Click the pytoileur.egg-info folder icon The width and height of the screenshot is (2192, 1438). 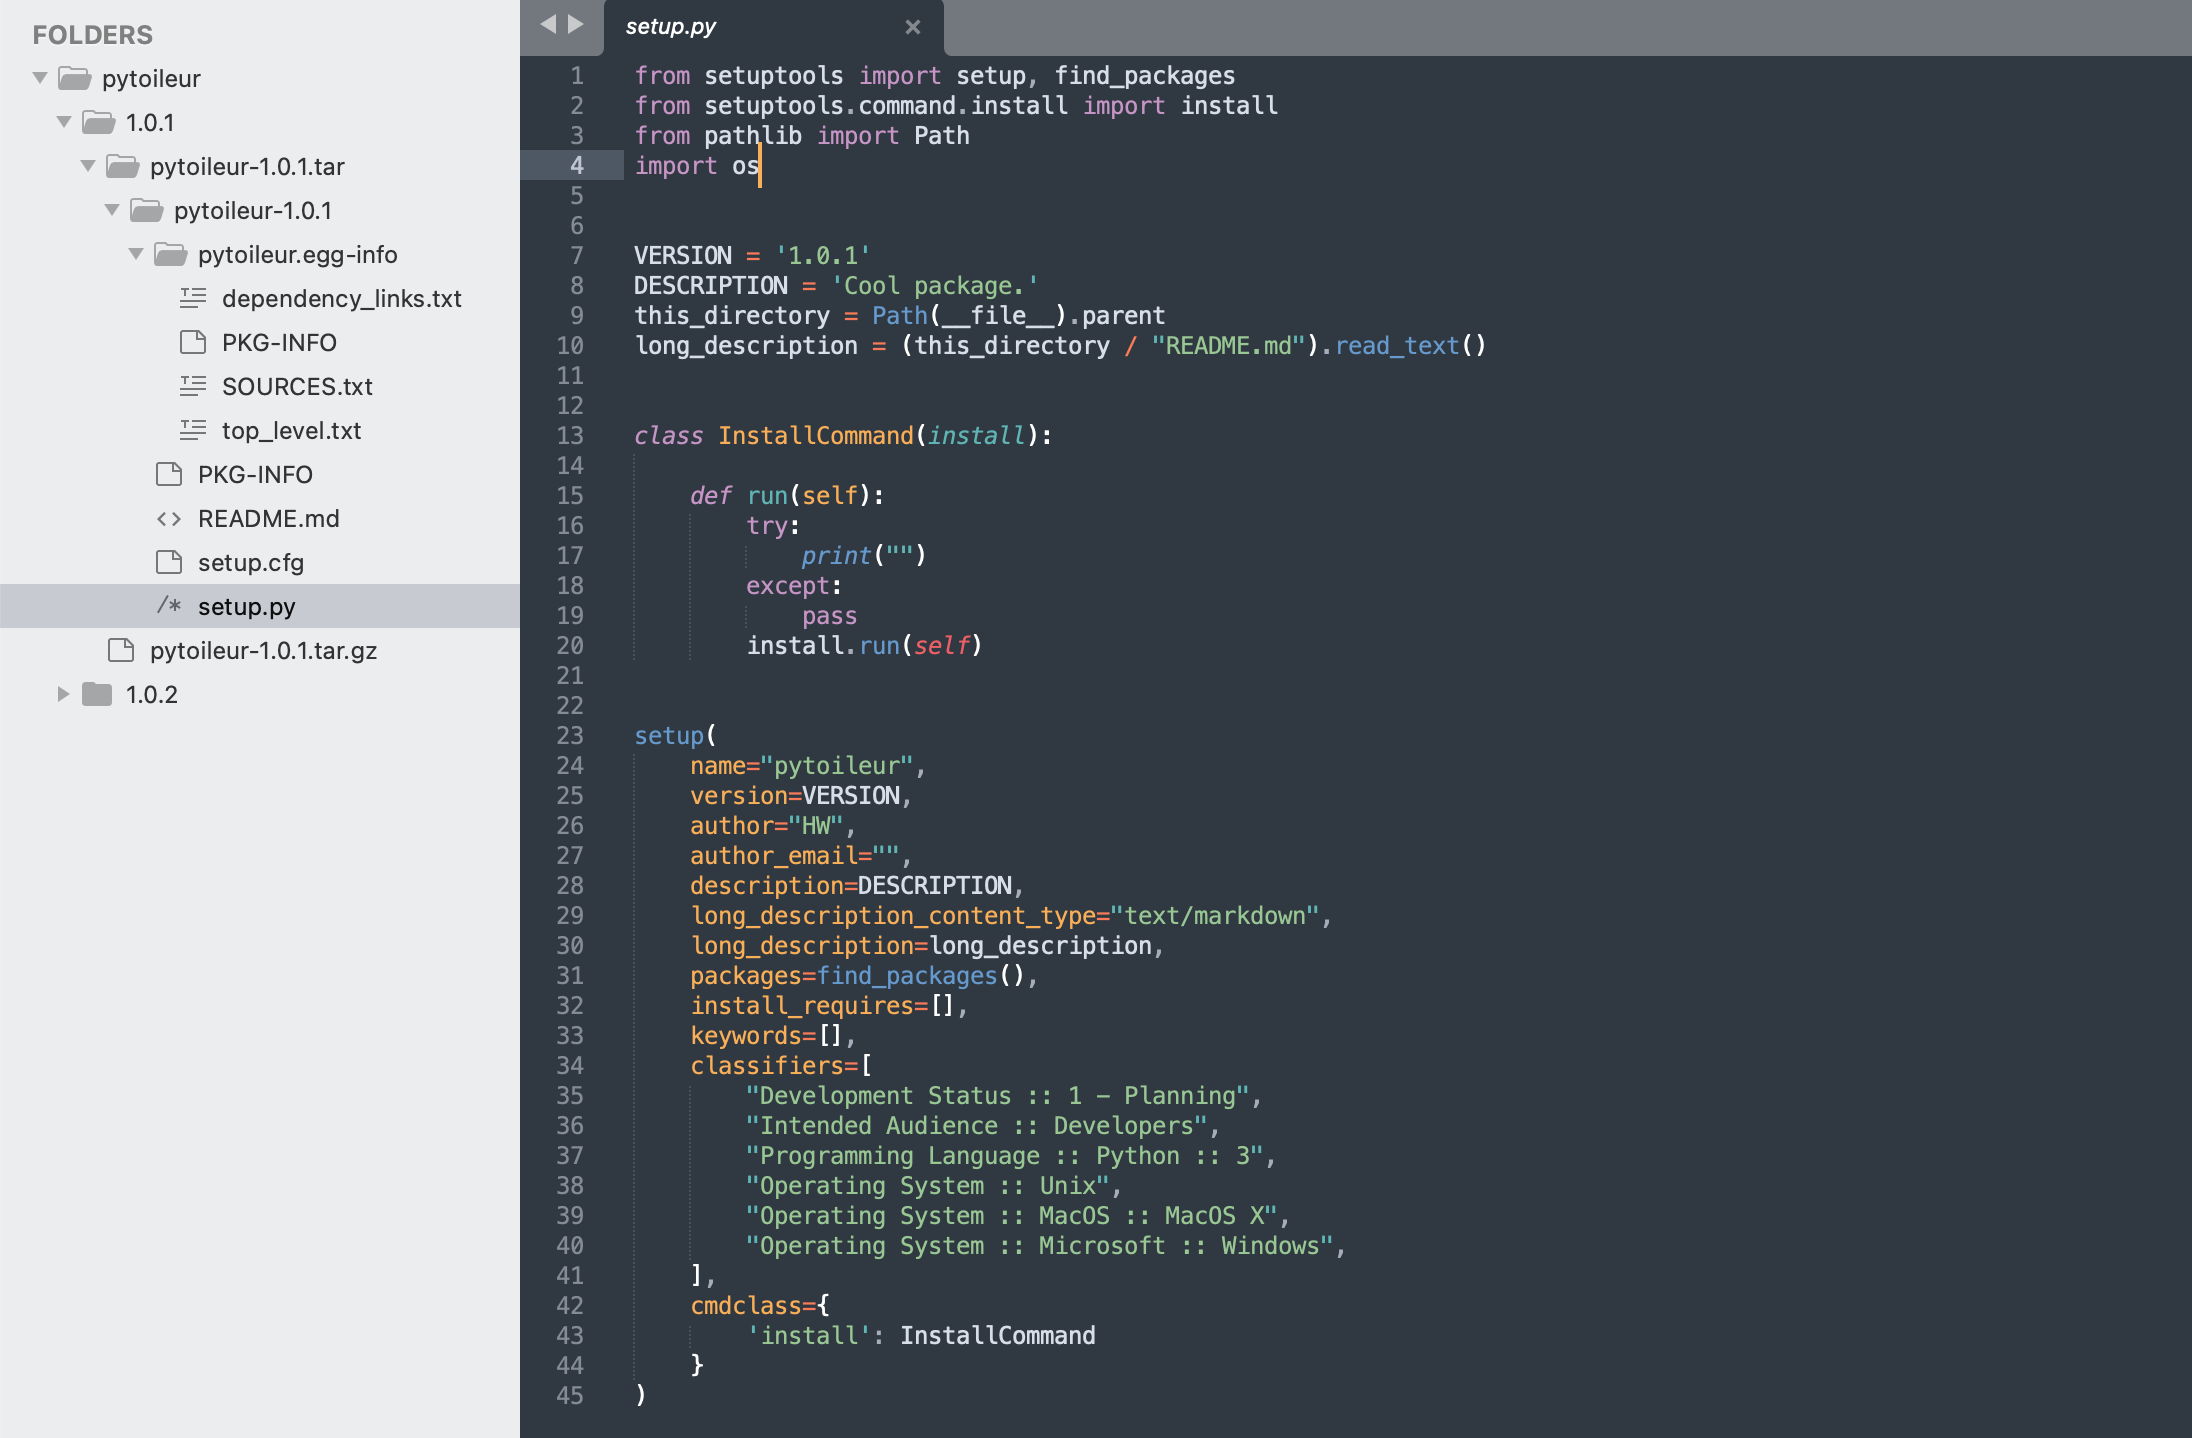pyautogui.click(x=170, y=255)
